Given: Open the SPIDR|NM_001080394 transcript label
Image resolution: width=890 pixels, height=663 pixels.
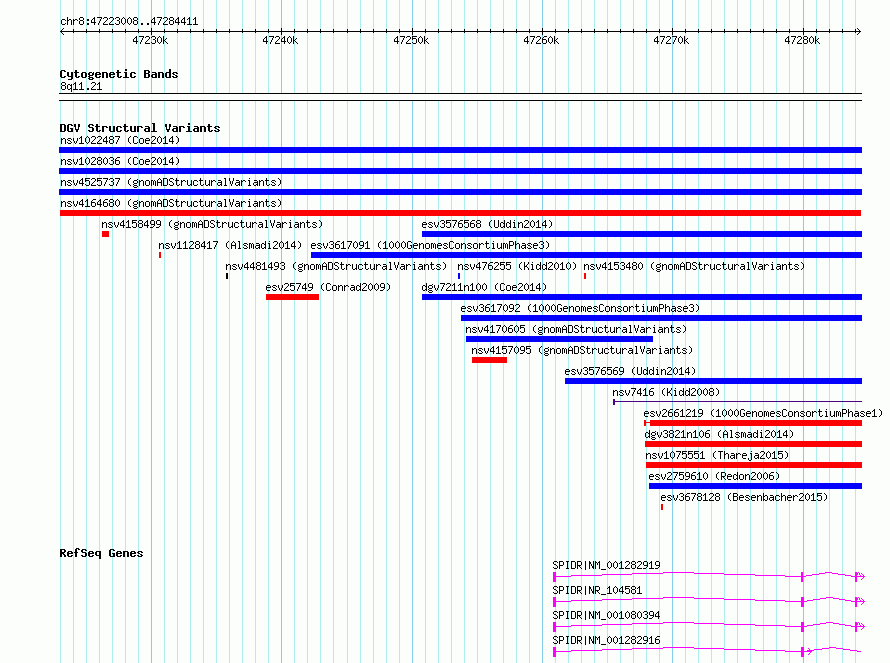Looking at the screenshot, I should tap(606, 615).
